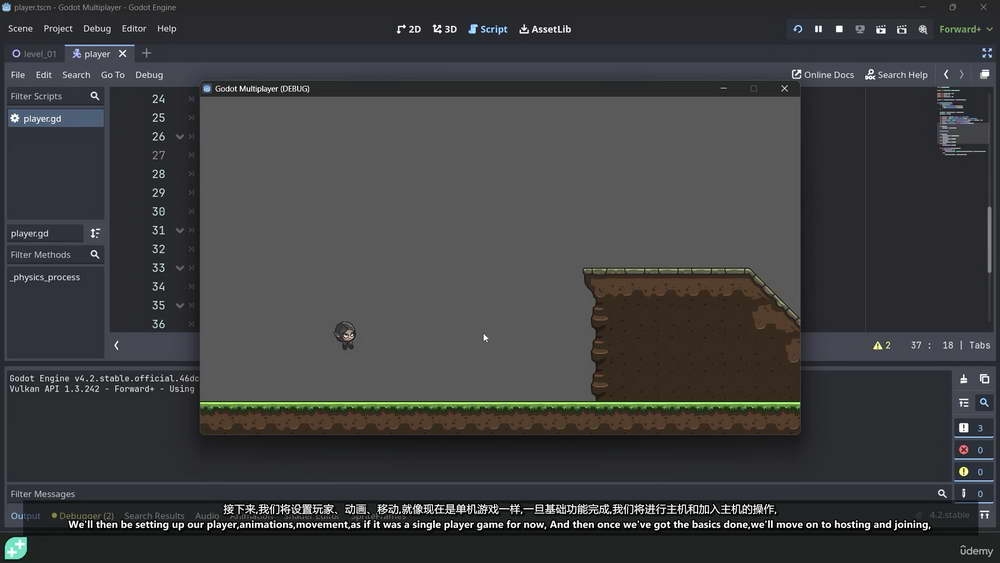The image size is (1000, 563).
Task: Click the warnings count indicator
Action: pyautogui.click(x=881, y=346)
